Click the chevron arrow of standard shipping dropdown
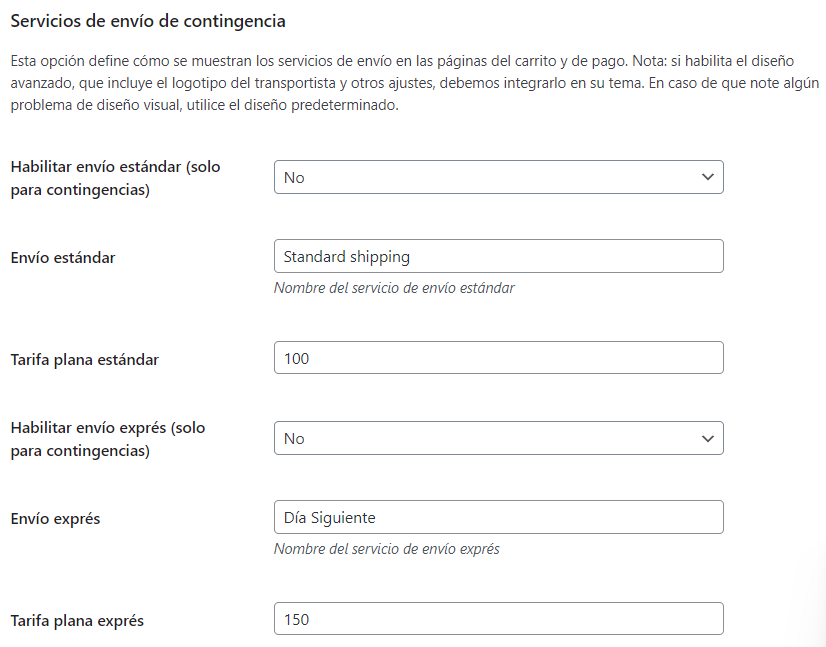Screen dimensions: 826x647 (x=707, y=177)
